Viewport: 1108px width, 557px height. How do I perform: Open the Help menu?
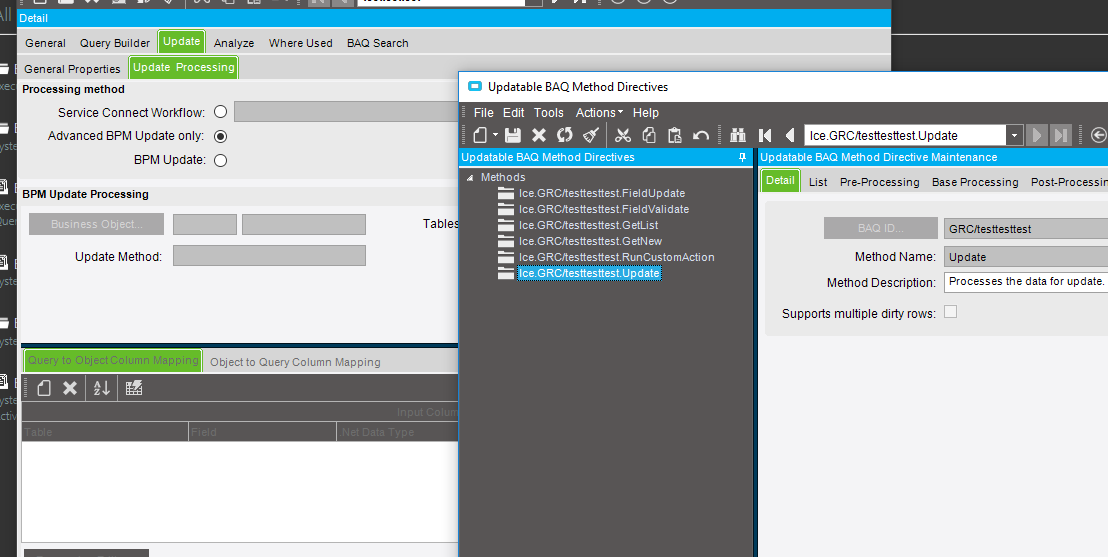point(645,112)
